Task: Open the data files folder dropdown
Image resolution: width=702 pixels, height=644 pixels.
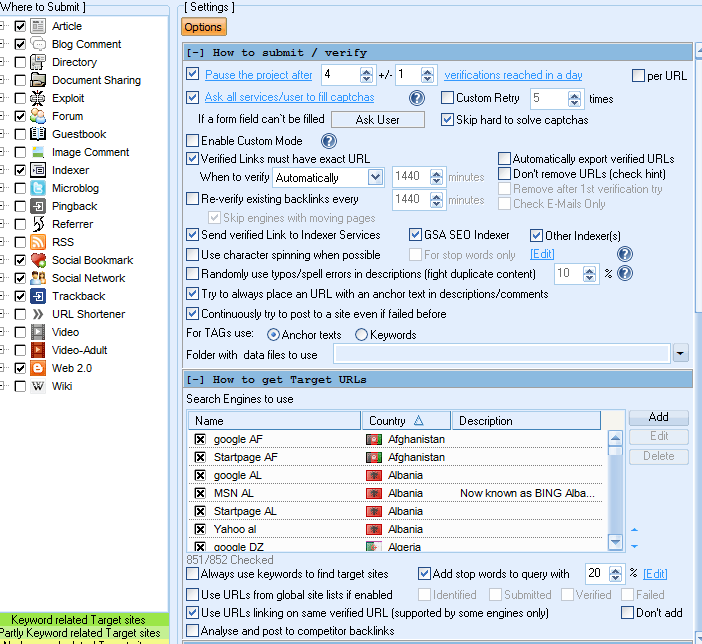Action: tap(681, 353)
